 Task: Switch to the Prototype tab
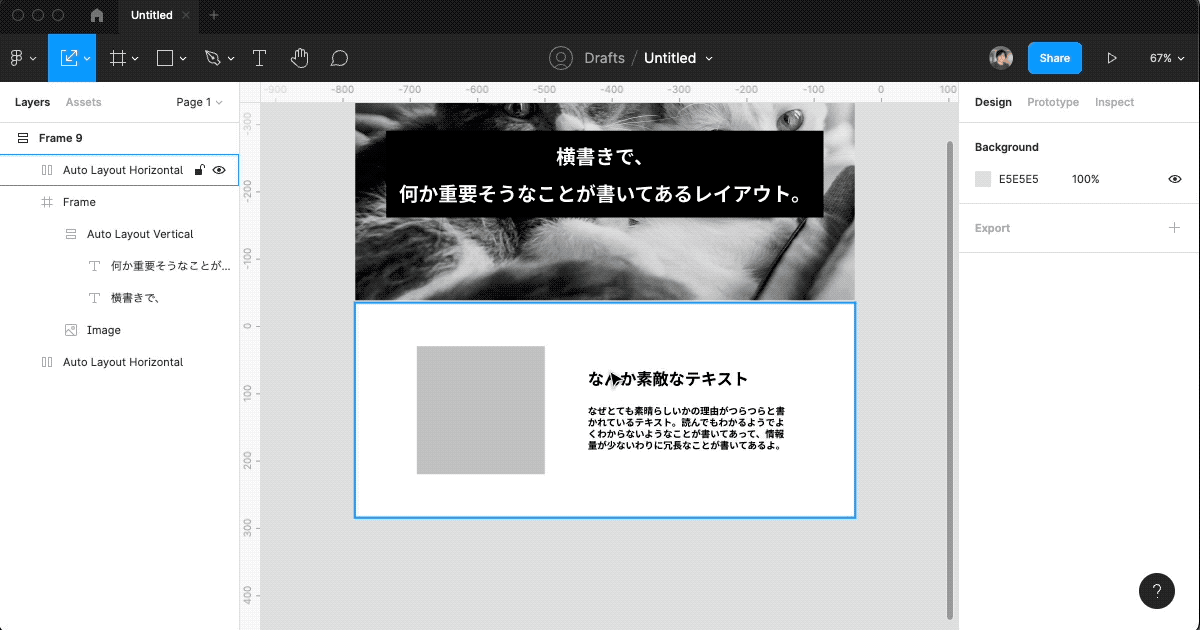click(1053, 102)
